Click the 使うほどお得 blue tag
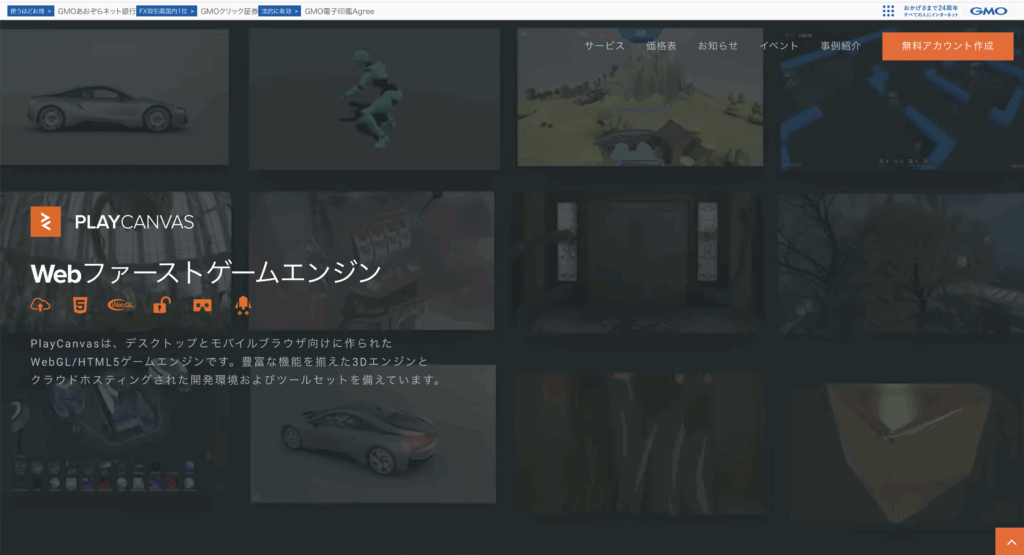 click(30, 11)
